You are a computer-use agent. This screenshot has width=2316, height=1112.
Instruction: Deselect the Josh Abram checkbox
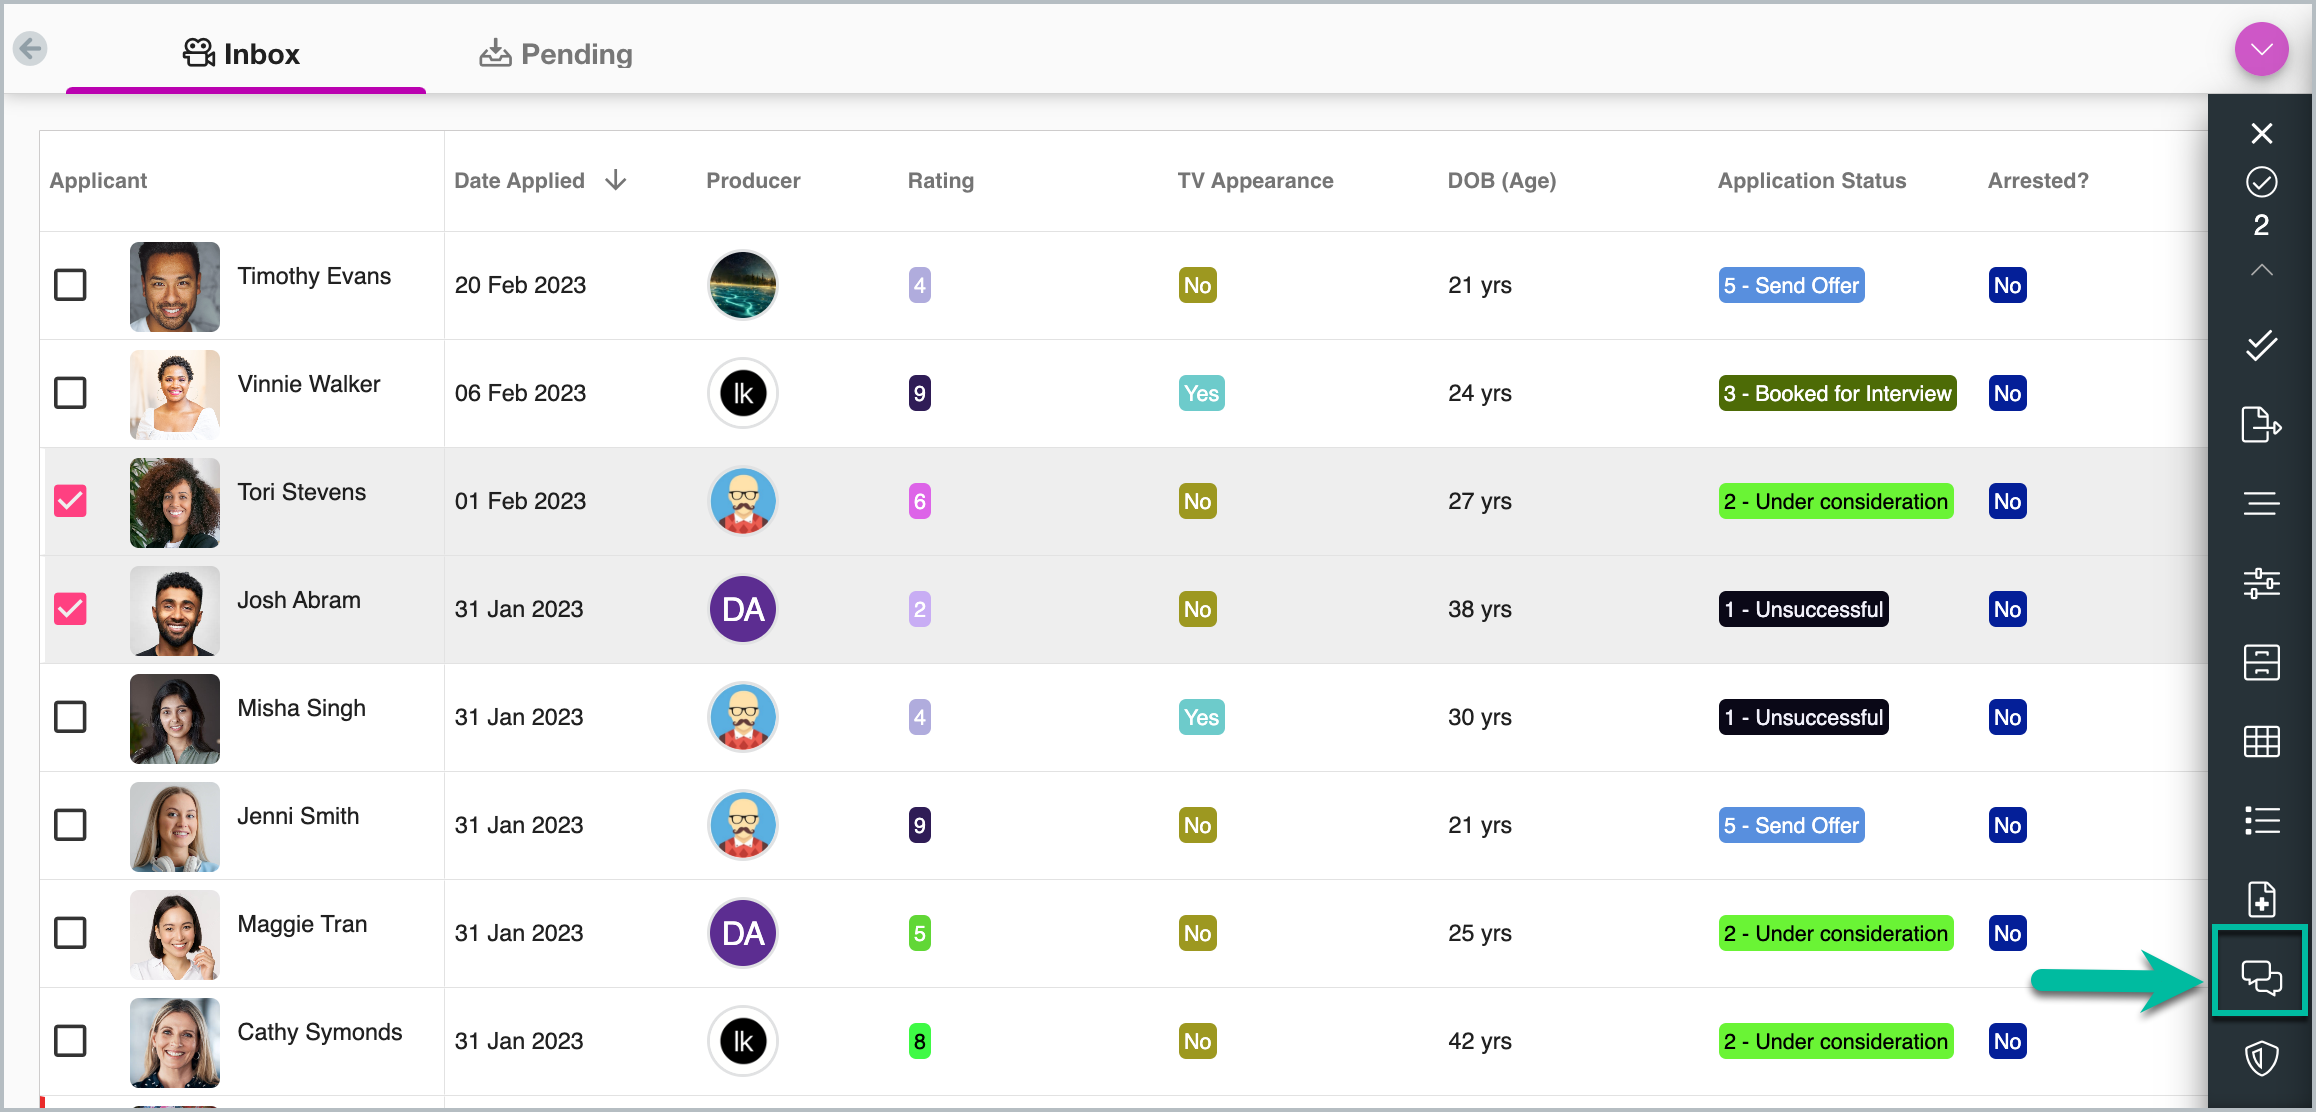[70, 609]
